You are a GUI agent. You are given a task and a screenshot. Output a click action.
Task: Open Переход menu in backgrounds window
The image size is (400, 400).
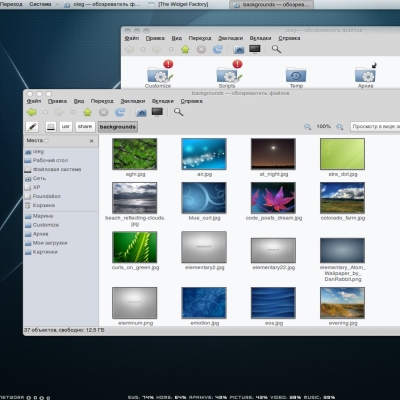102,101
